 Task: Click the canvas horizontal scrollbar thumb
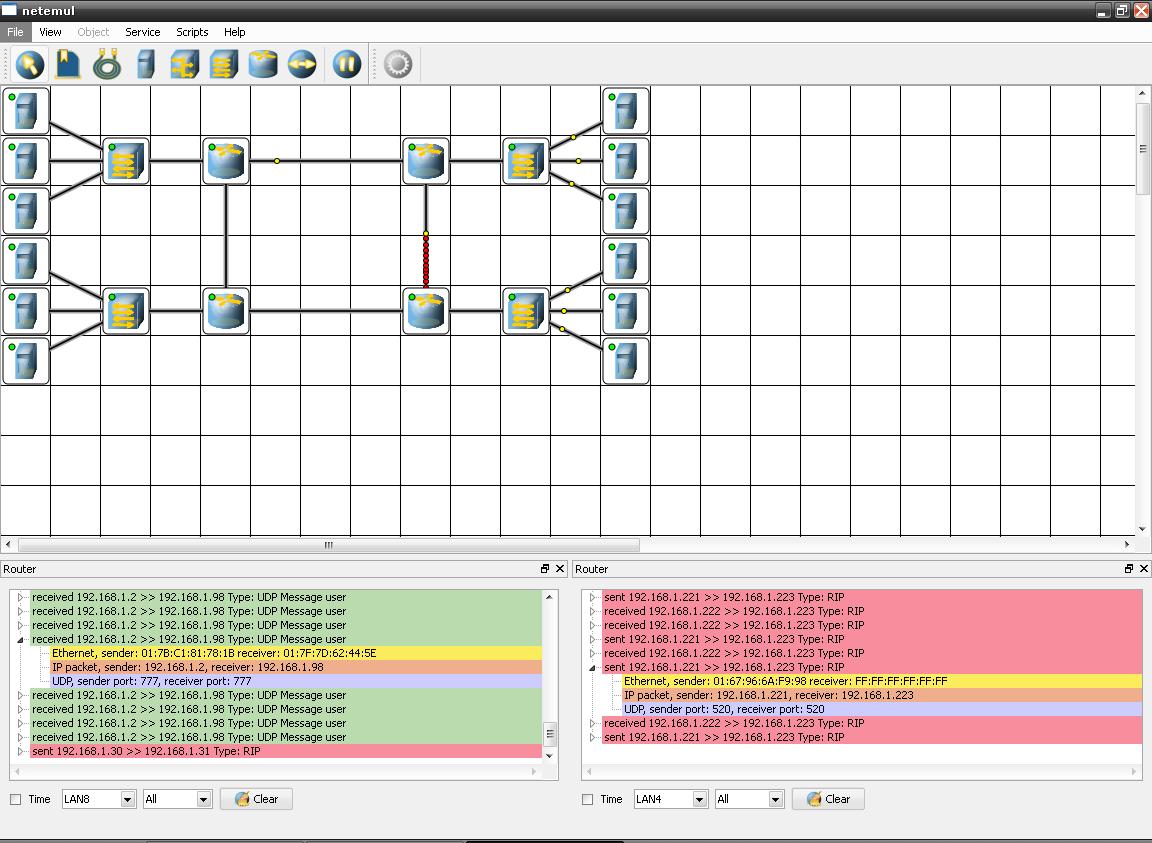[328, 545]
